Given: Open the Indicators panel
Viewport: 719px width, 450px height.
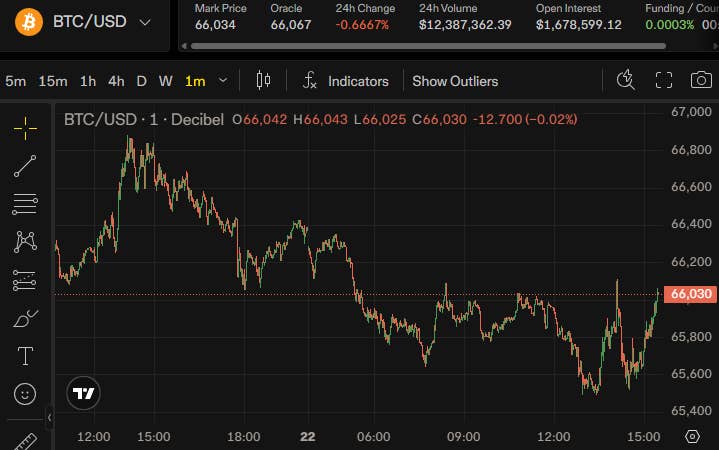Looking at the screenshot, I should click(x=345, y=81).
